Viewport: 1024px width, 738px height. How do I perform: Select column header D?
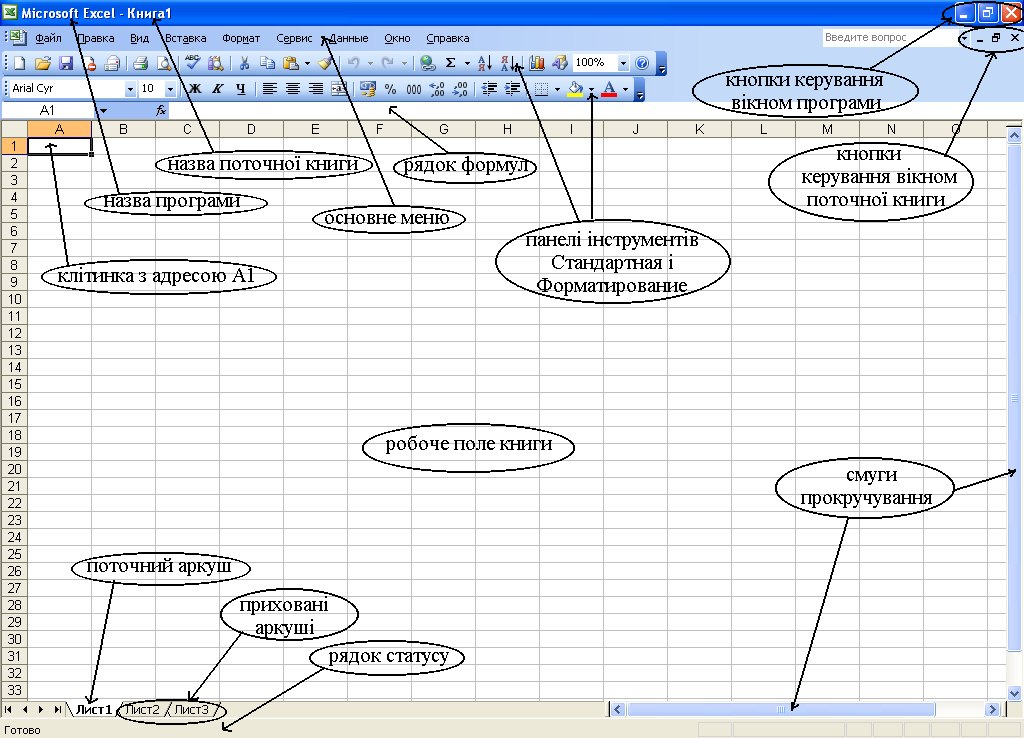pyautogui.click(x=251, y=129)
